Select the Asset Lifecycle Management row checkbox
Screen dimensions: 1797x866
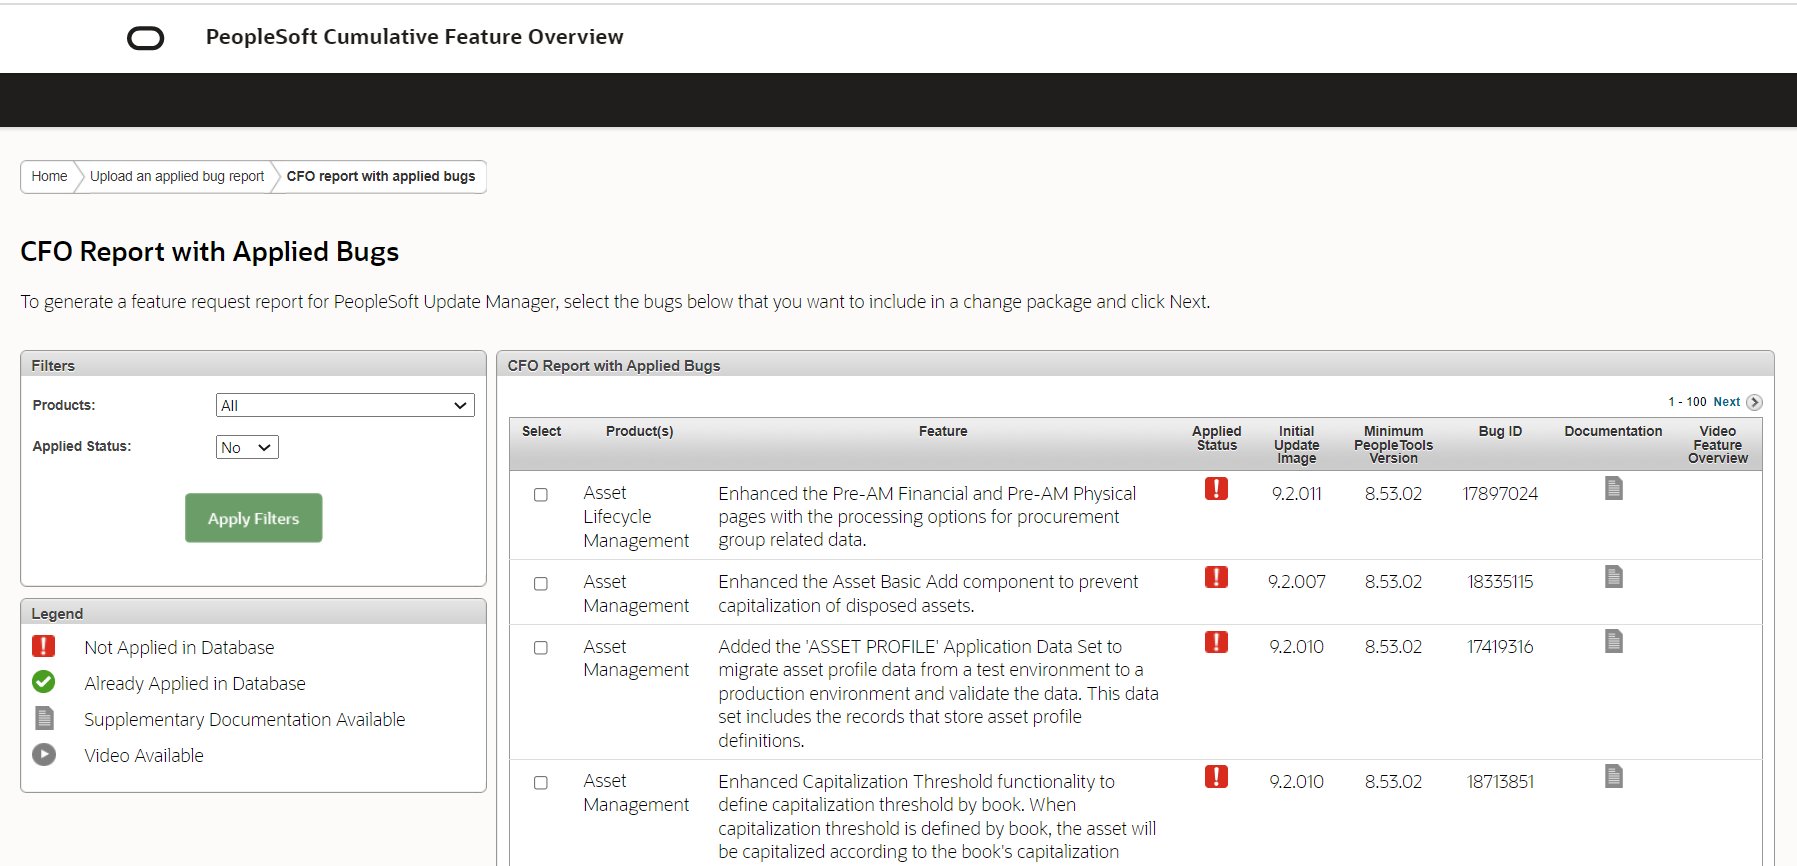541,495
